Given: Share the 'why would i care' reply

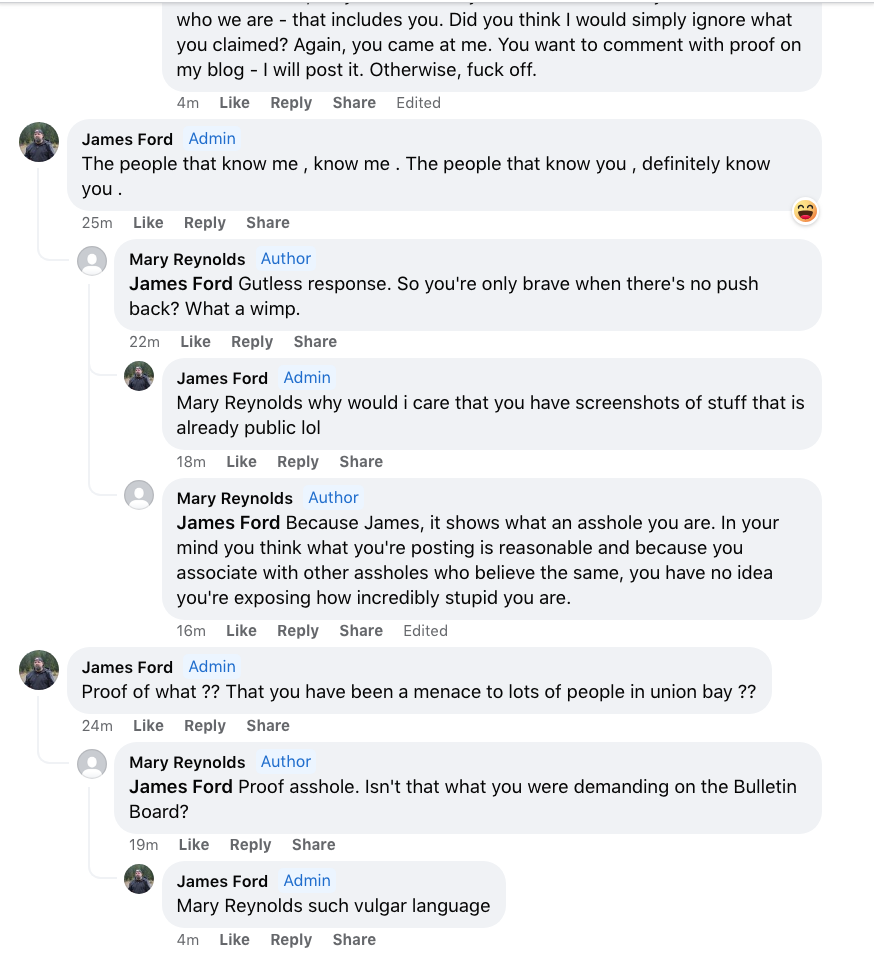Looking at the screenshot, I should (361, 462).
